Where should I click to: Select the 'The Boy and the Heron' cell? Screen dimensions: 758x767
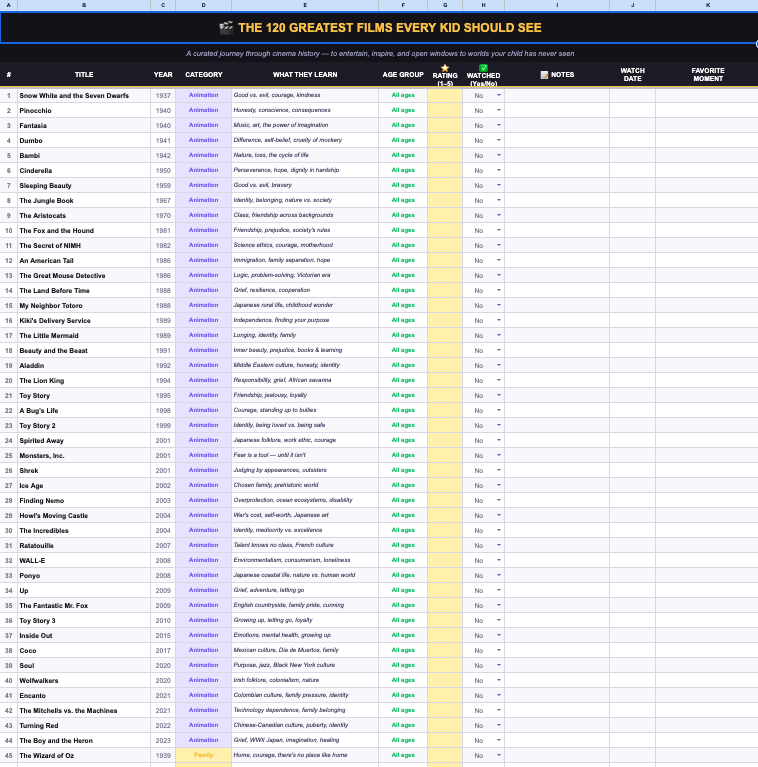pos(84,740)
